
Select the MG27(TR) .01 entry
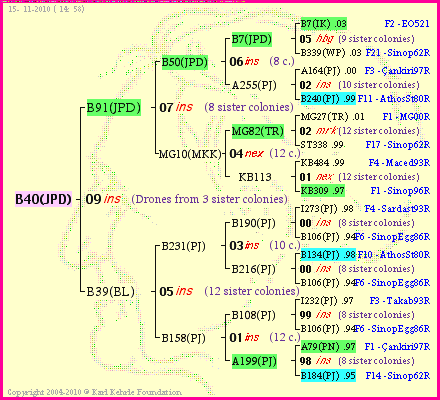[x=332, y=117]
